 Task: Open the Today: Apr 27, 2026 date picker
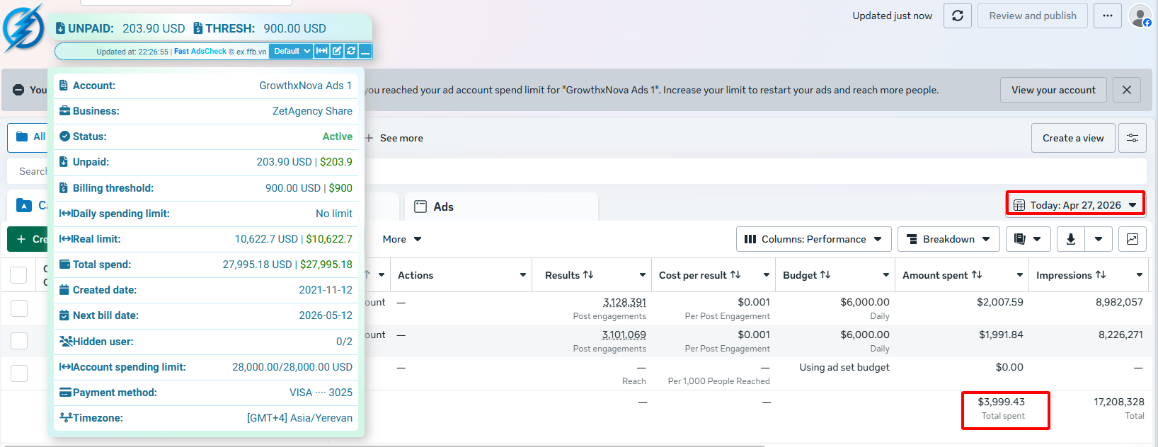(1075, 205)
